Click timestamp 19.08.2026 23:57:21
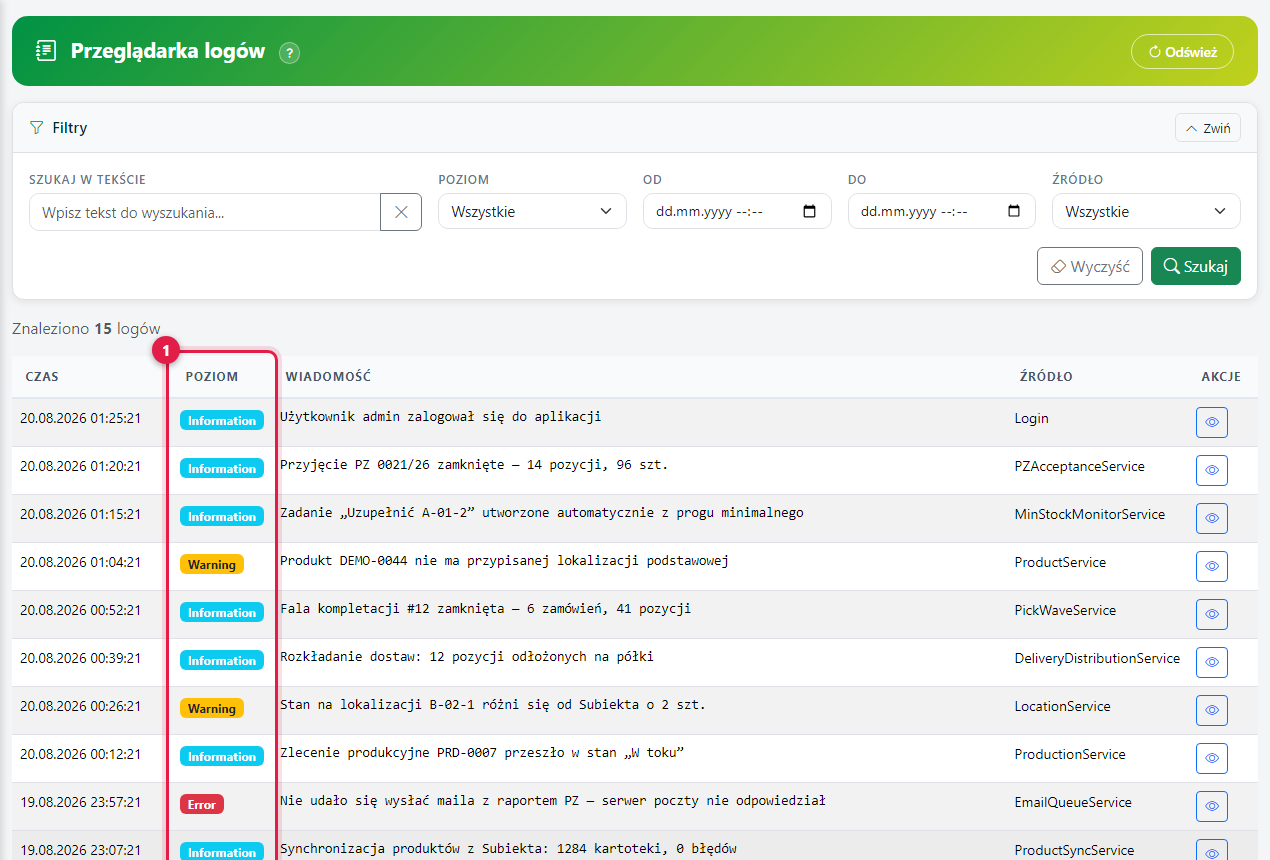This screenshot has height=860, width=1270. coord(81,802)
